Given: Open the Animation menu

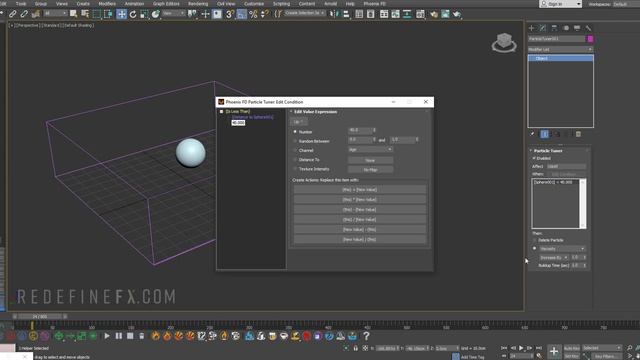Looking at the screenshot, I should [134, 4].
